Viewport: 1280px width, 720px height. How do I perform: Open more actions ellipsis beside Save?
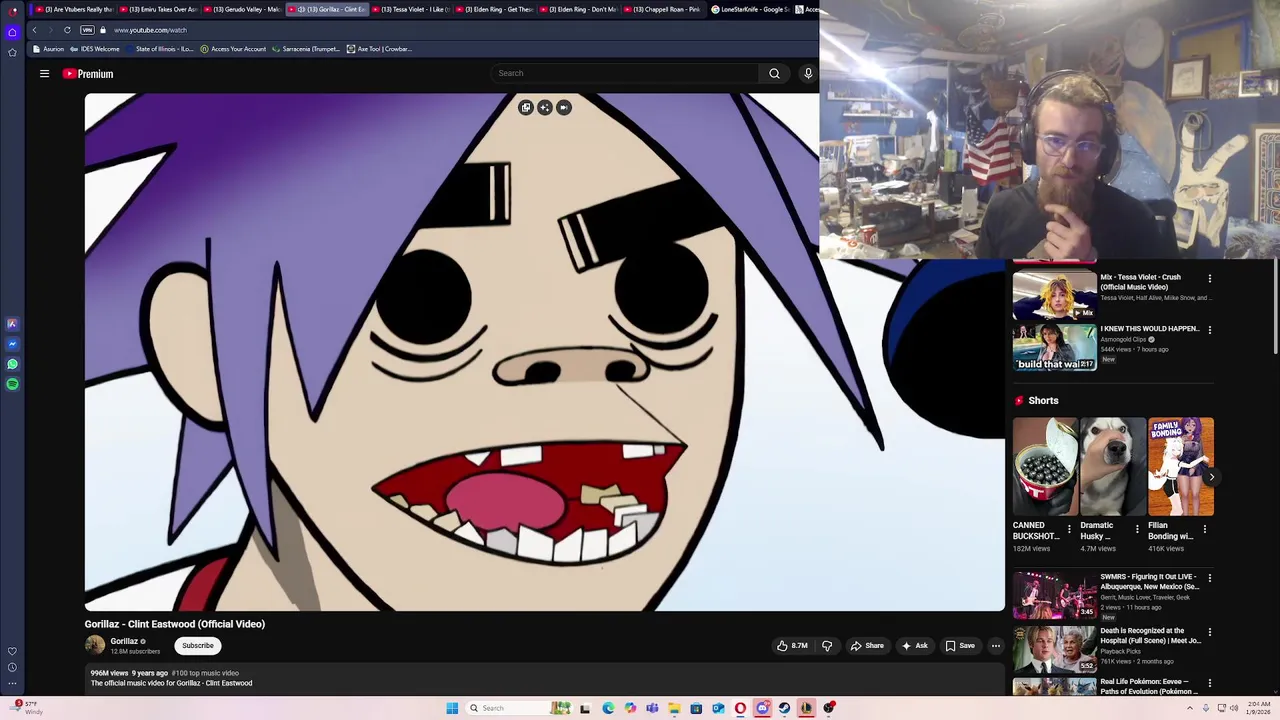tap(995, 646)
